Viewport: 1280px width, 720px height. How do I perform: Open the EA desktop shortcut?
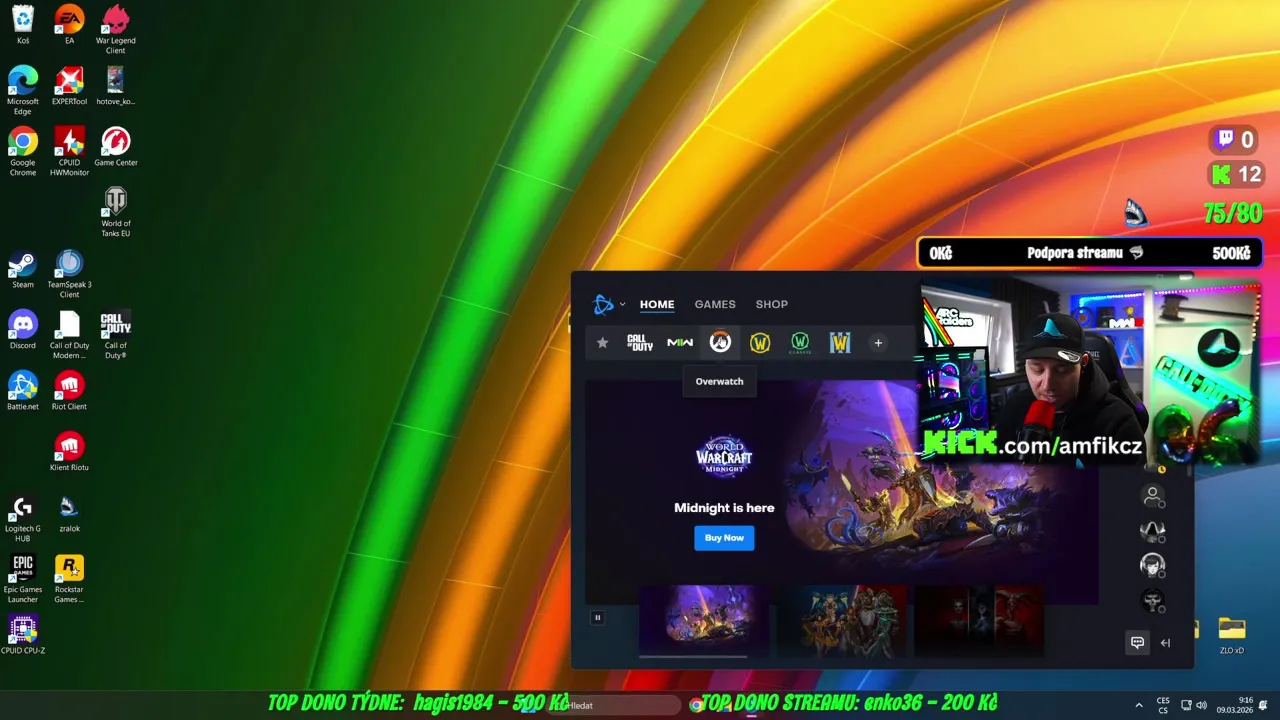69,25
